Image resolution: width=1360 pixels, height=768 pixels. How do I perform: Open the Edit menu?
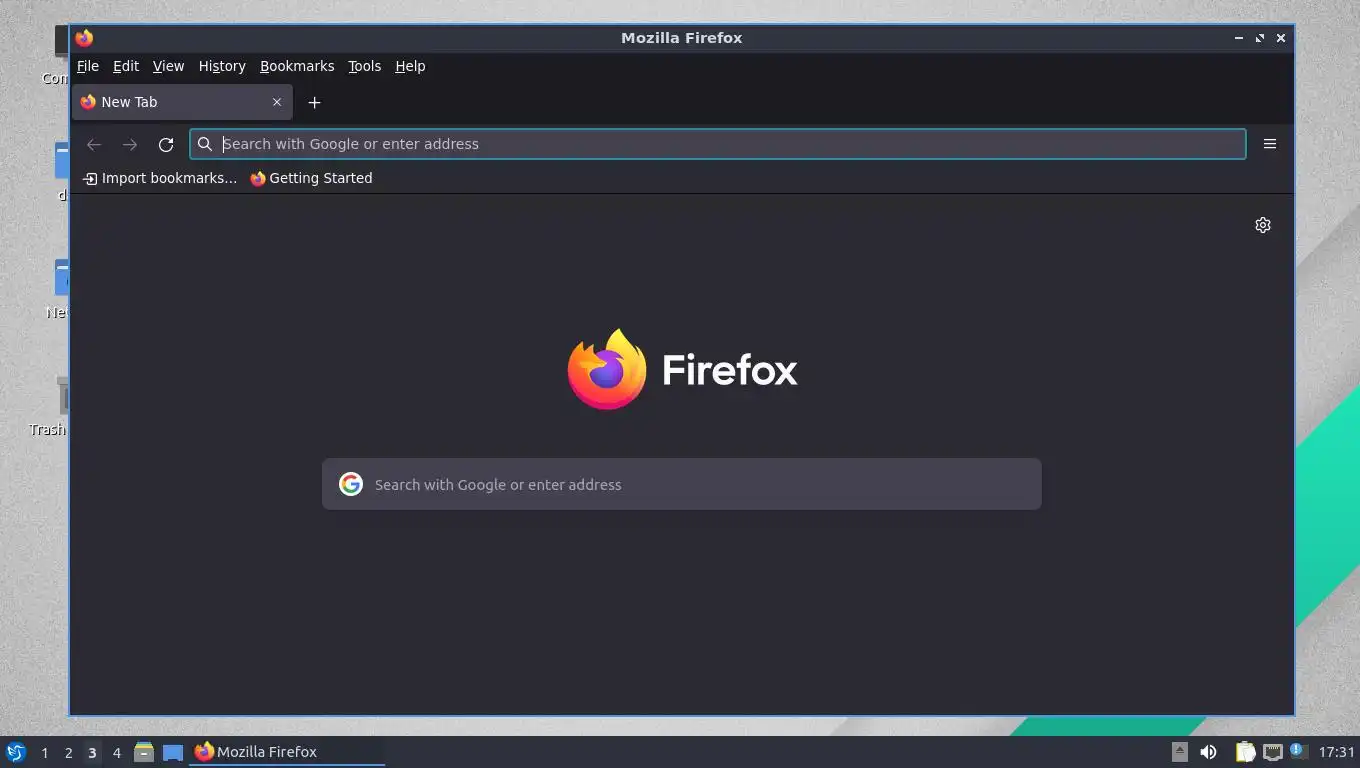click(126, 66)
